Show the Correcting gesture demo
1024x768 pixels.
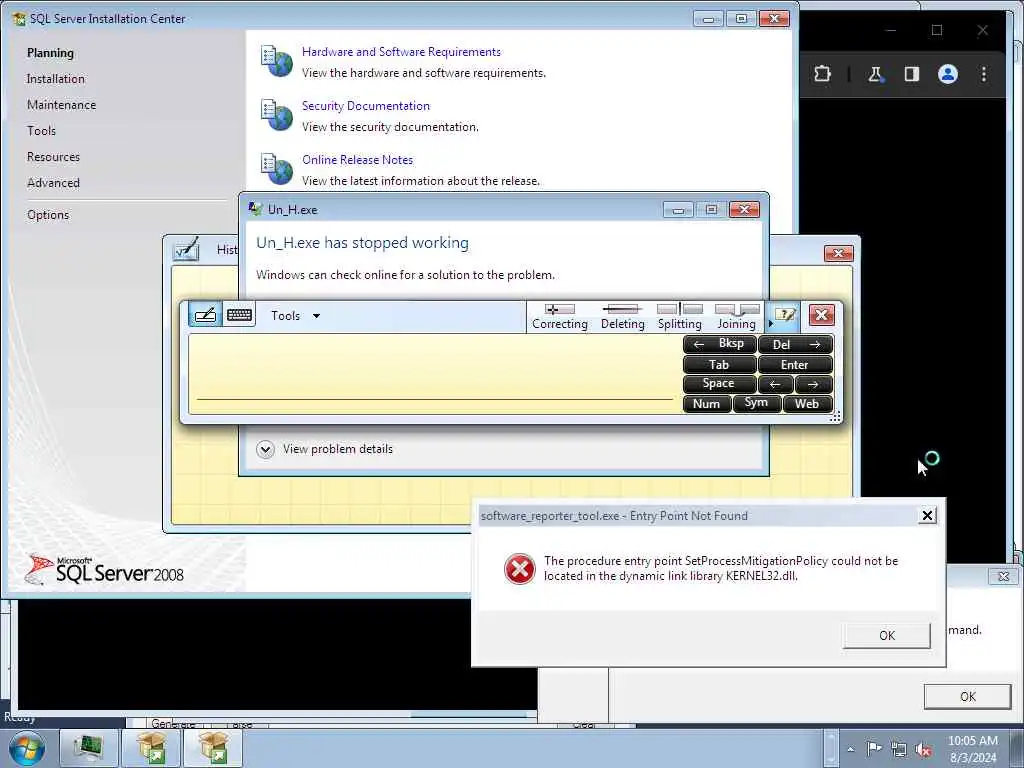(x=560, y=317)
